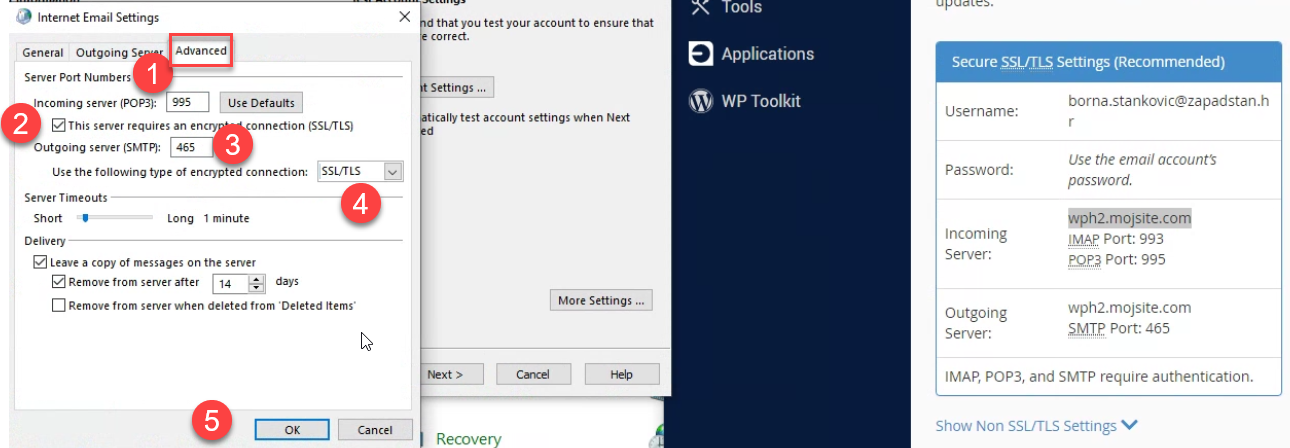1290x448 pixels.
Task: Click the Incoming server POP3 port field
Action: tap(187, 102)
